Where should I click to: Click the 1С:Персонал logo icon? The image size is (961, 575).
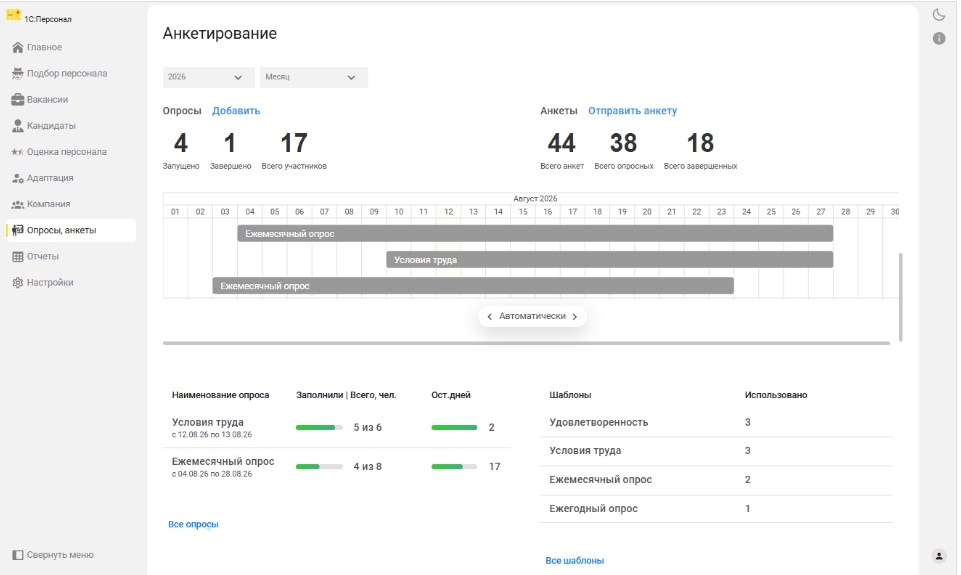pyautogui.click(x=13, y=15)
